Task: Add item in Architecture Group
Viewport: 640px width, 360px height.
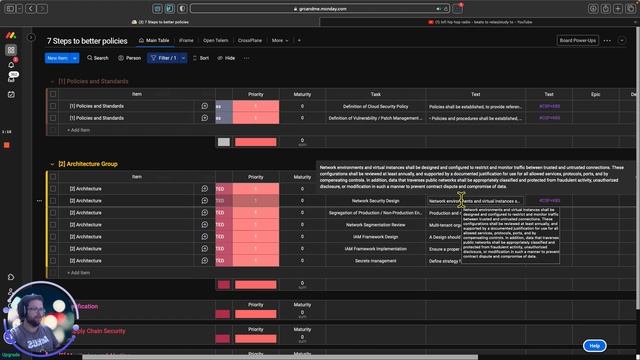Action: tap(78, 273)
